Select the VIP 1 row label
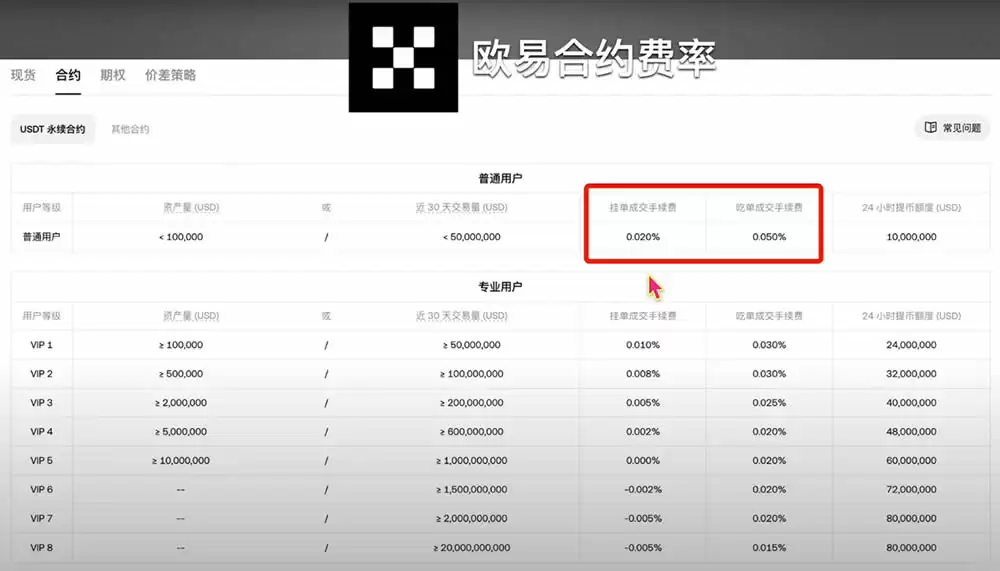 tap(41, 345)
